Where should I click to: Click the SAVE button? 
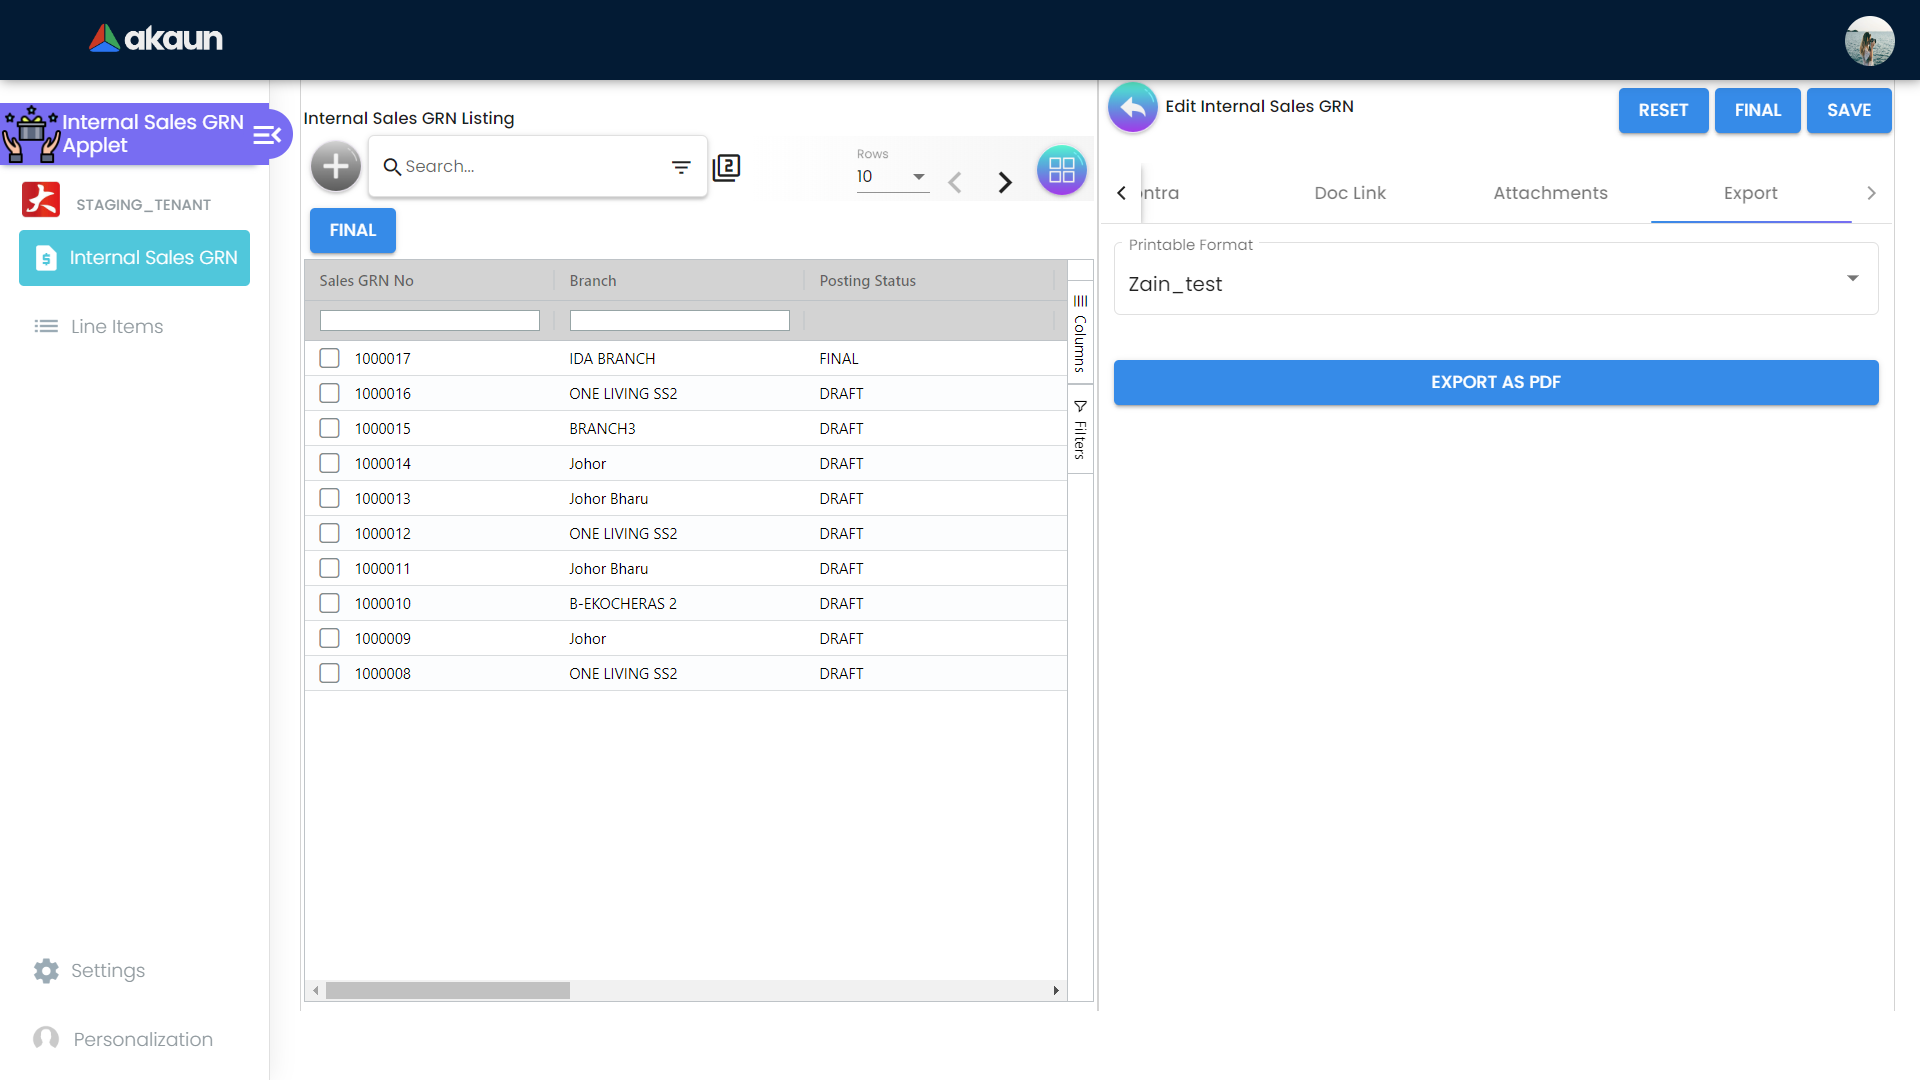pyautogui.click(x=1848, y=110)
